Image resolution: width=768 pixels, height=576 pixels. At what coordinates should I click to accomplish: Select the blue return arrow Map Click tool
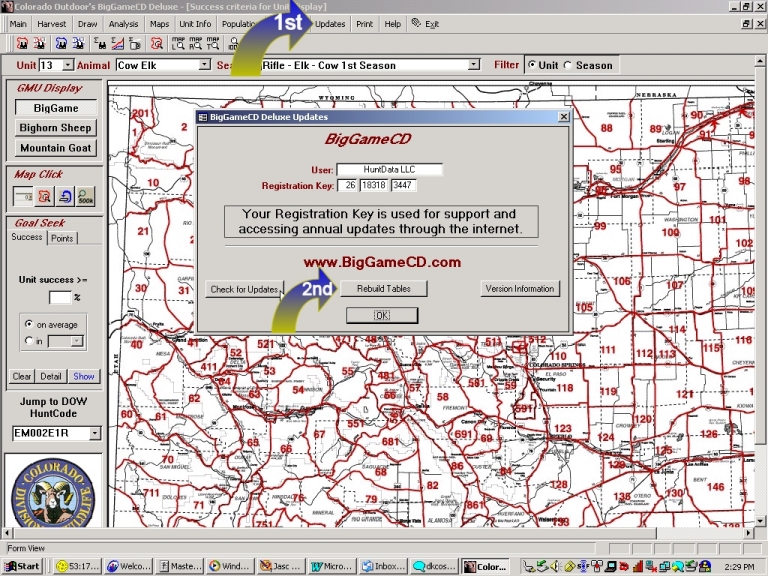click(x=65, y=196)
